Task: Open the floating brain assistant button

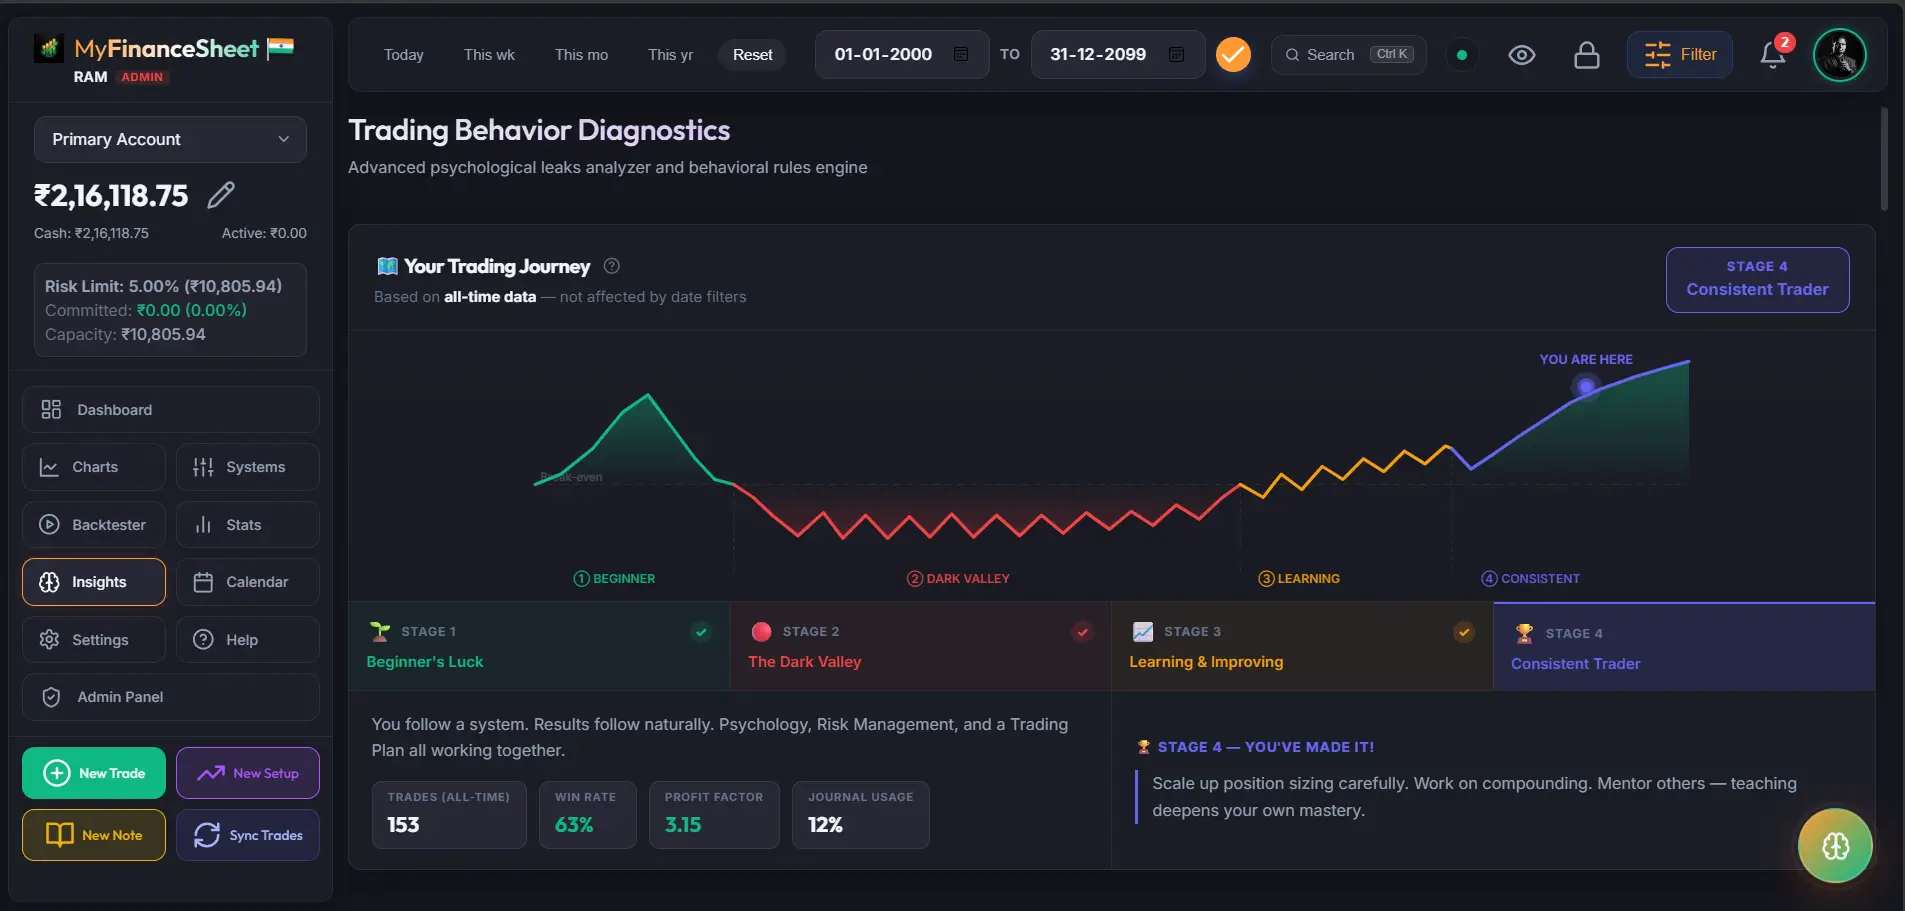Action: [1835, 846]
